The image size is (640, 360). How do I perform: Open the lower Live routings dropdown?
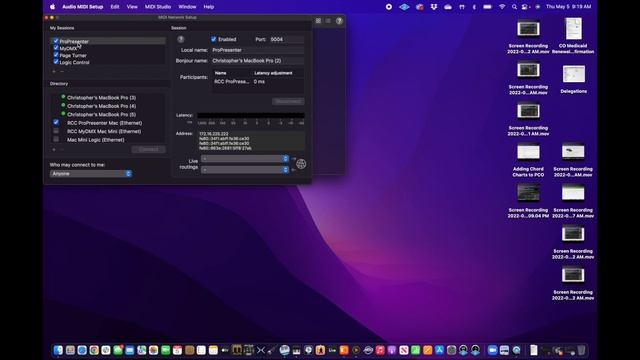(245, 169)
